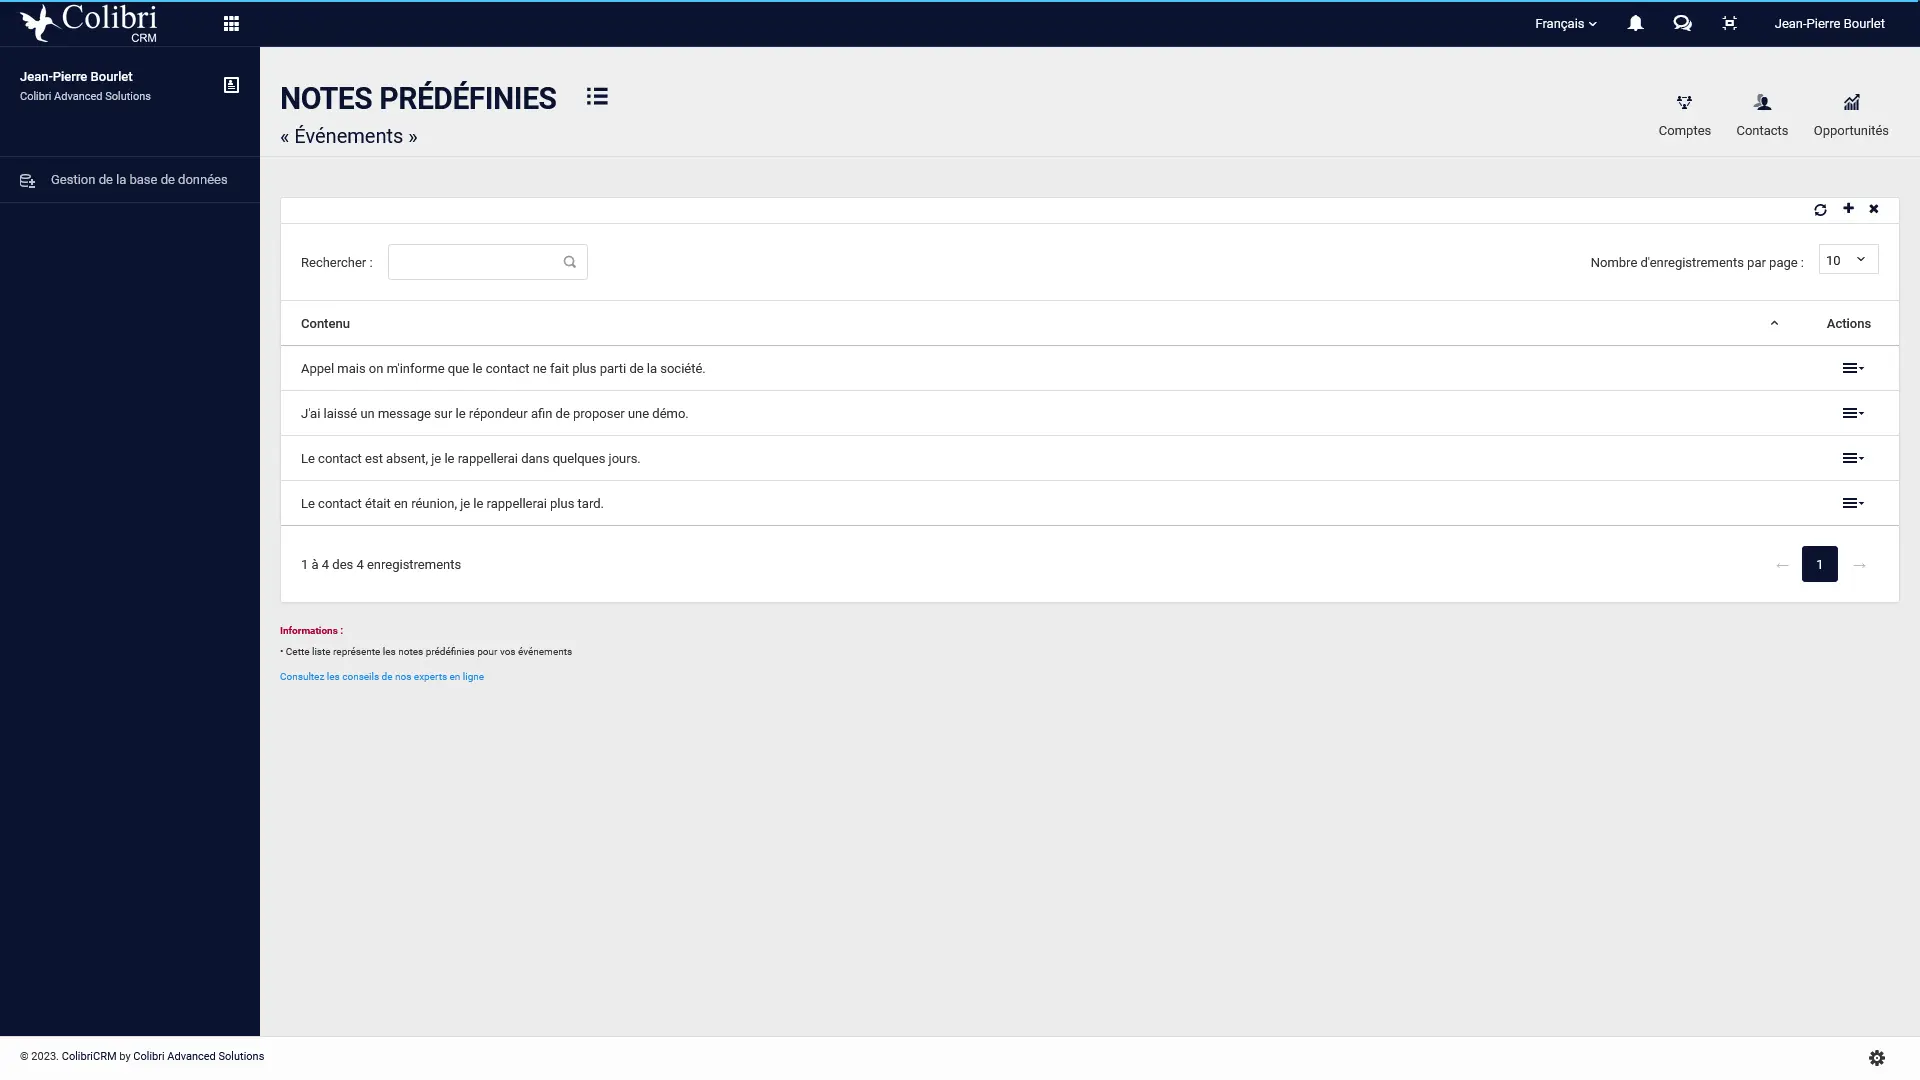Open Comptes shortcut icon
The image size is (1920, 1080).
[x=1684, y=102]
